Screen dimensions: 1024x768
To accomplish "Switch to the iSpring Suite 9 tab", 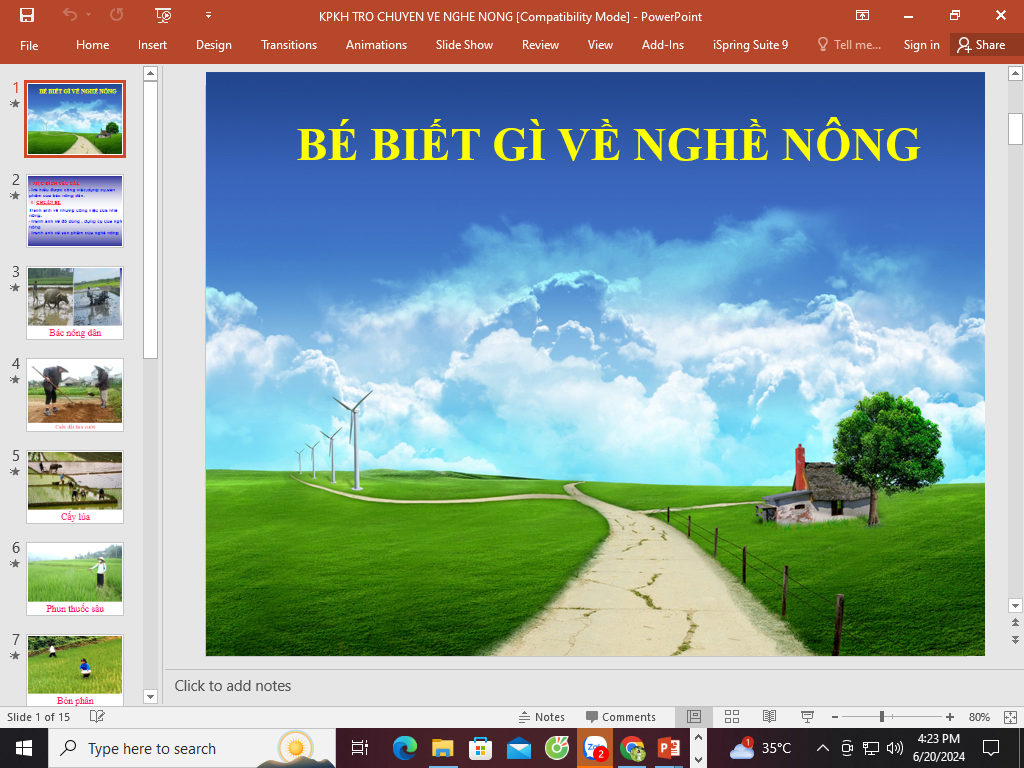I will coord(750,45).
